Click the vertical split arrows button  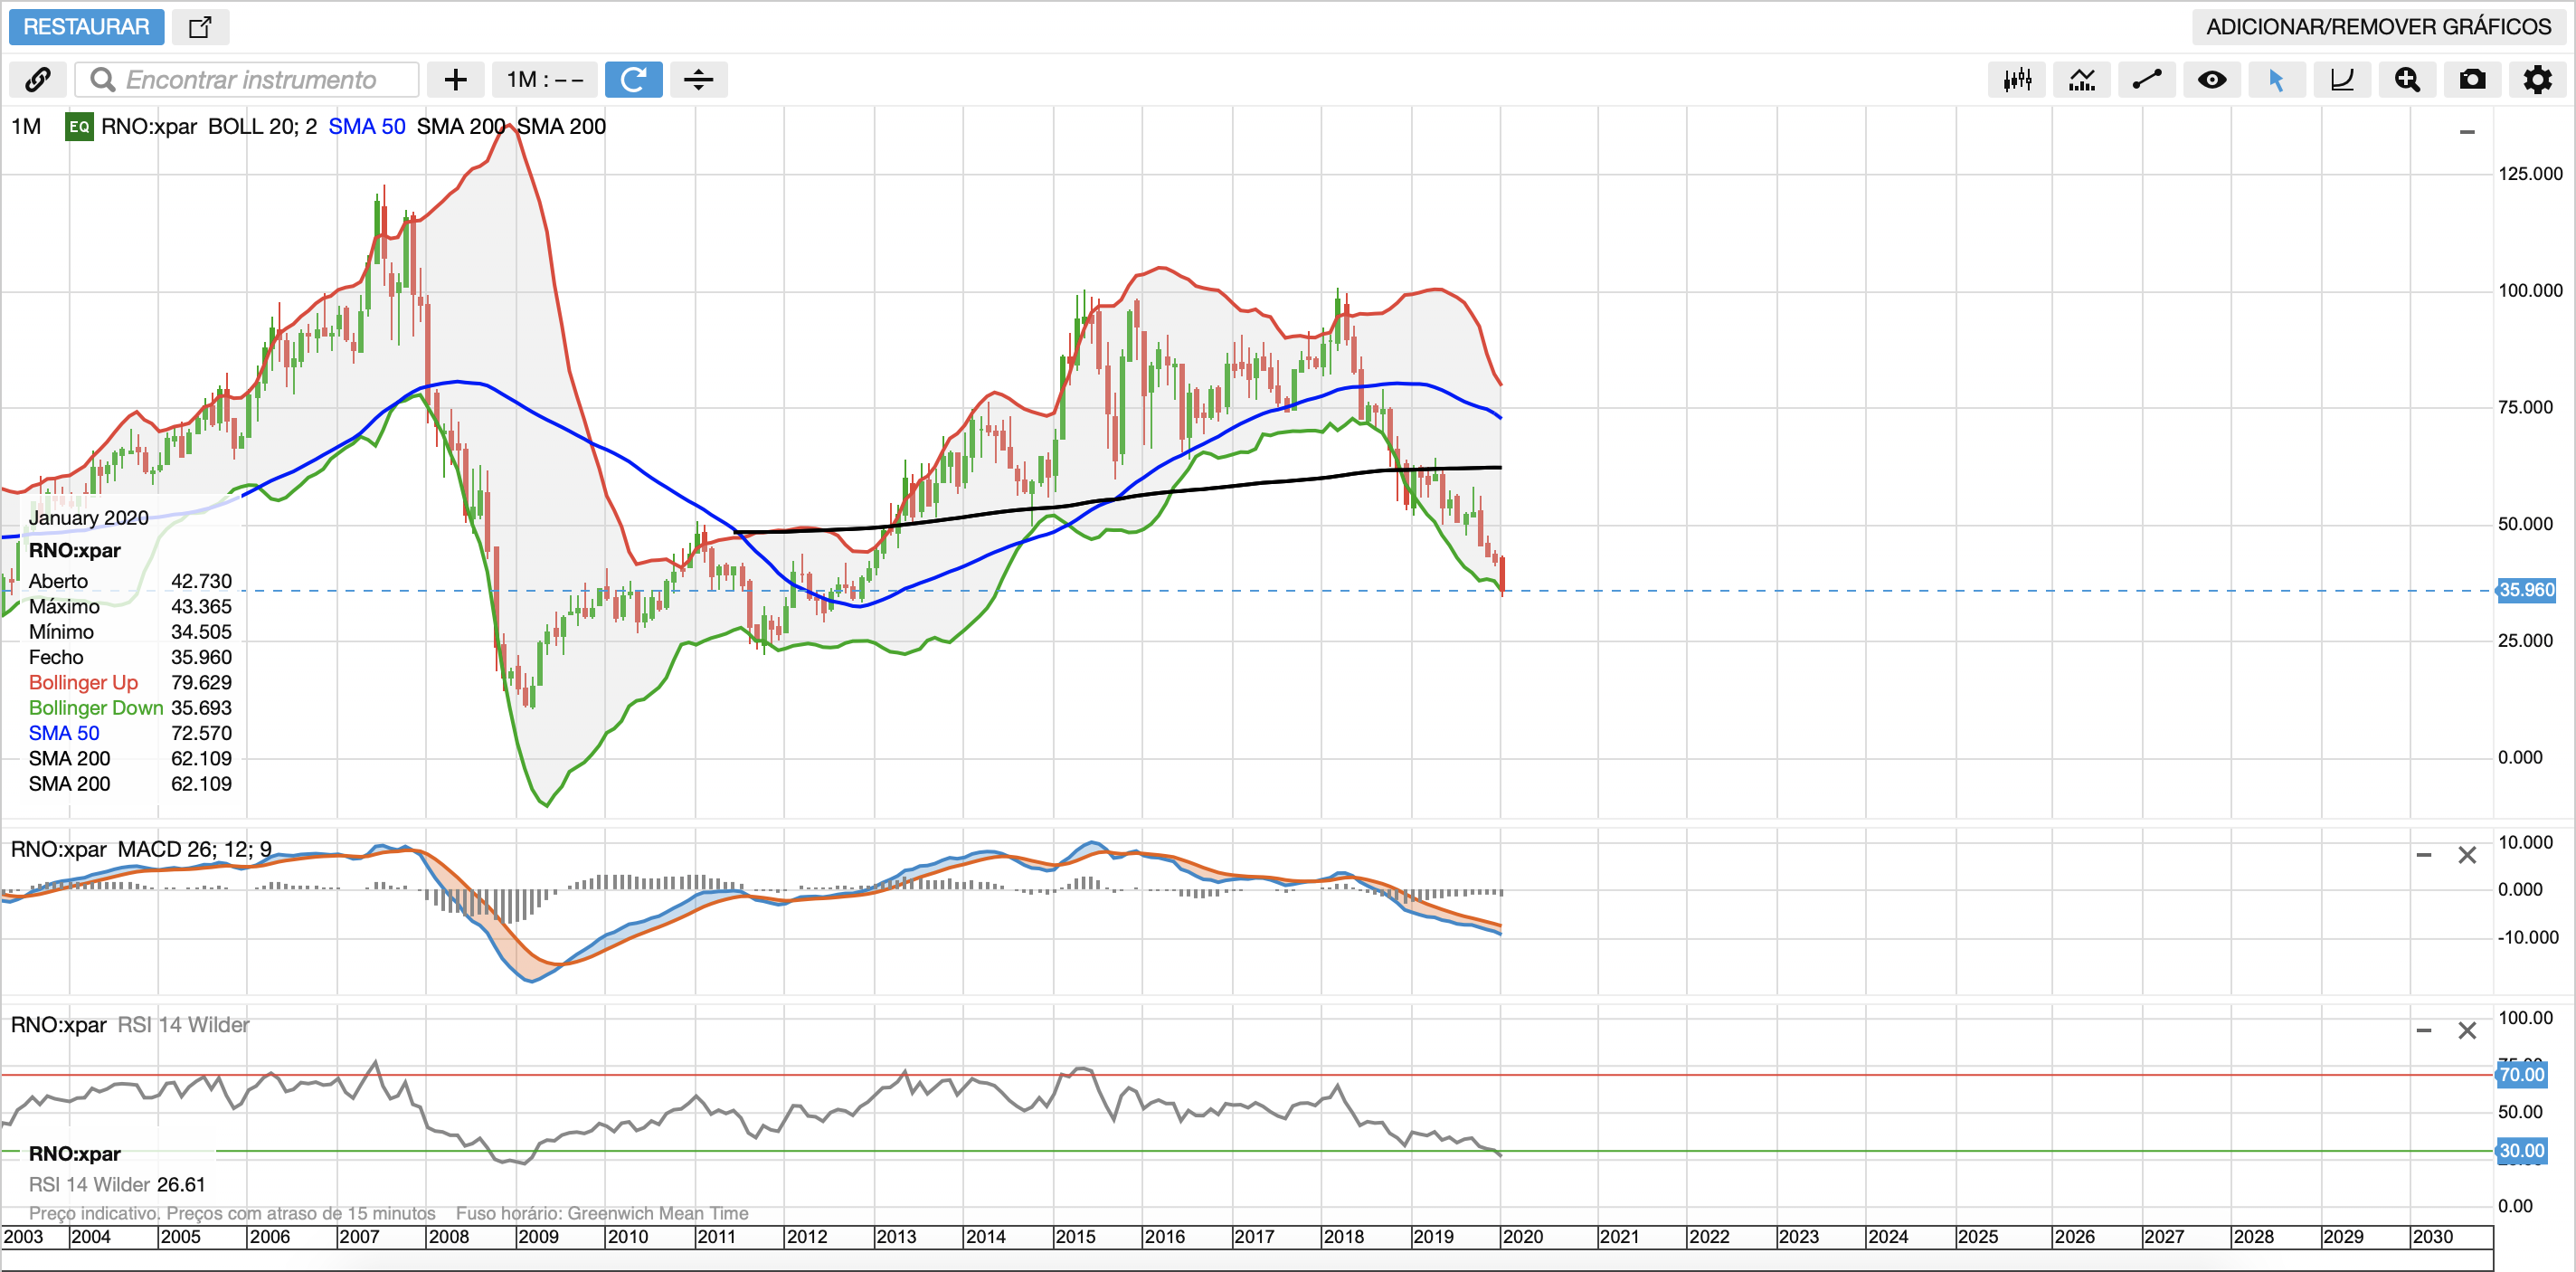tap(698, 80)
